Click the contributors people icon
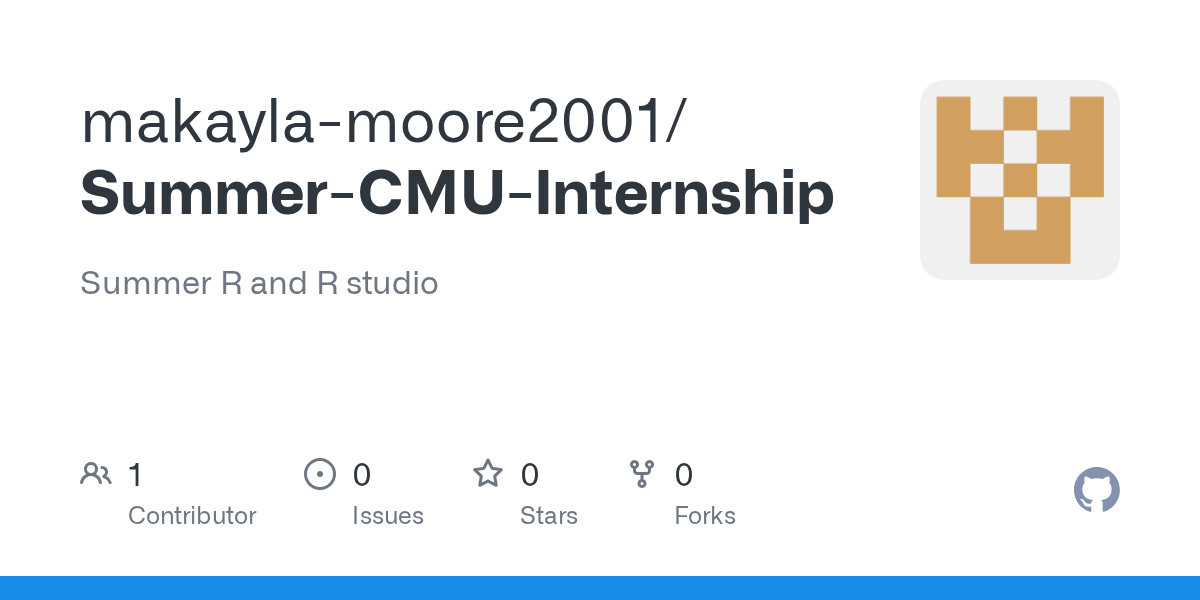The image size is (1200, 600). coord(96,474)
